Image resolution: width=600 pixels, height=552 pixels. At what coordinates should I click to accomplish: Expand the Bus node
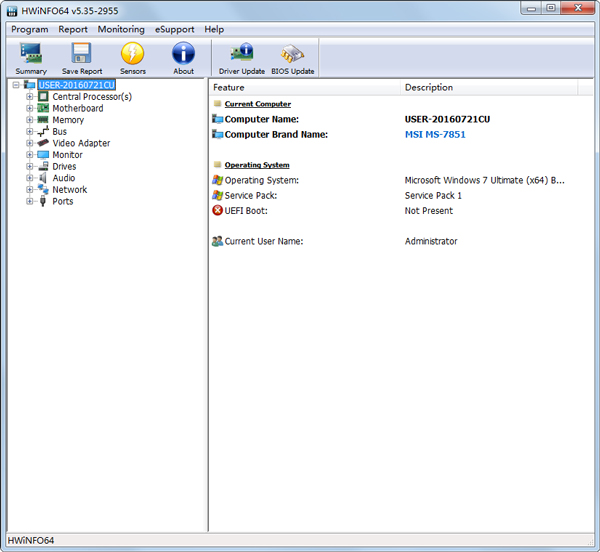click(29, 131)
